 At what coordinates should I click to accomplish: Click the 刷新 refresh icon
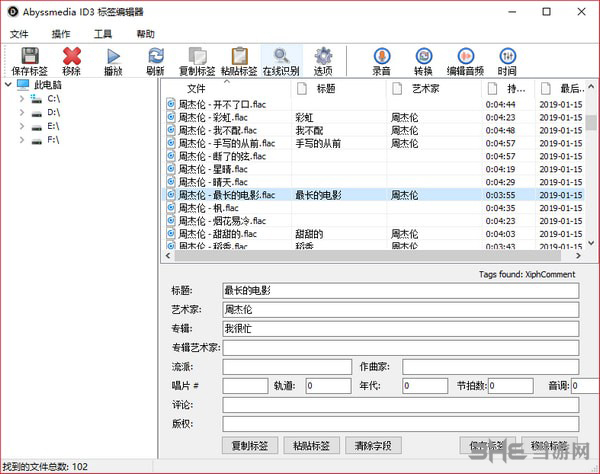pyautogui.click(x=156, y=56)
